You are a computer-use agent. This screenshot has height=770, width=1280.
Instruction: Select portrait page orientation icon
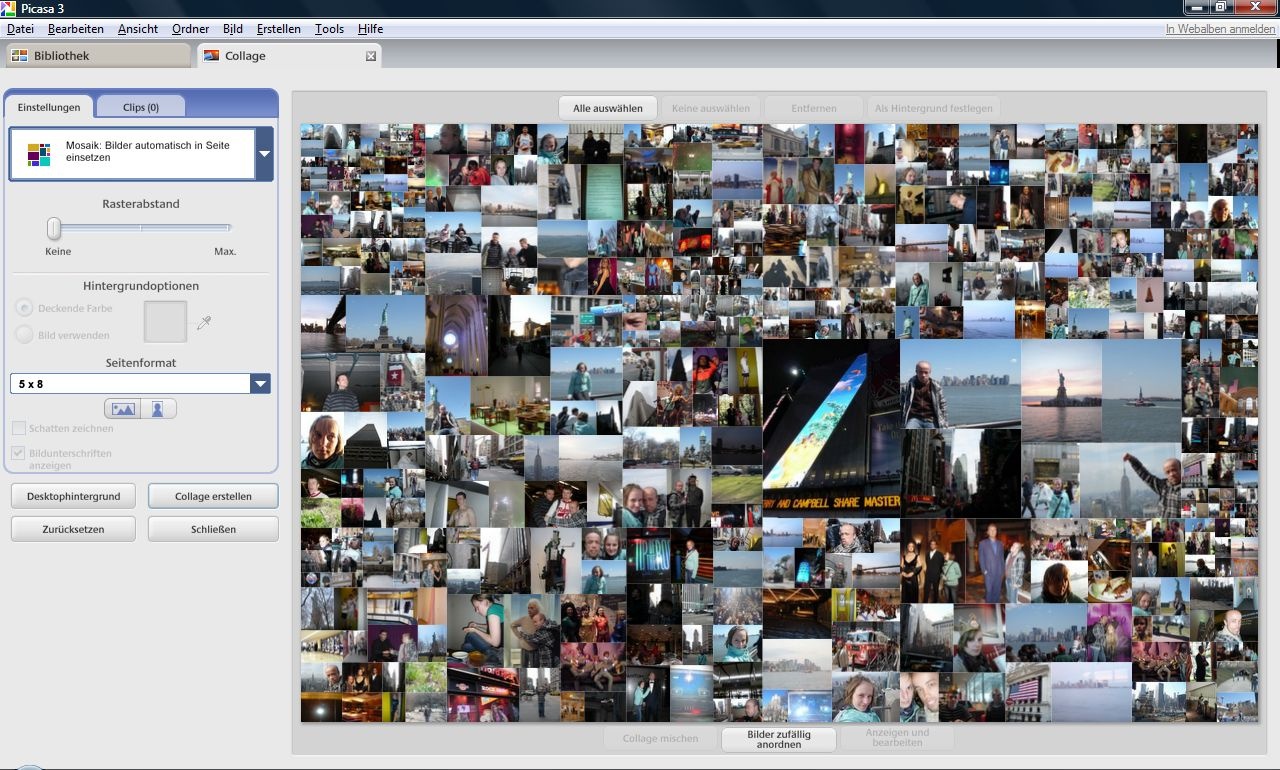click(x=158, y=409)
